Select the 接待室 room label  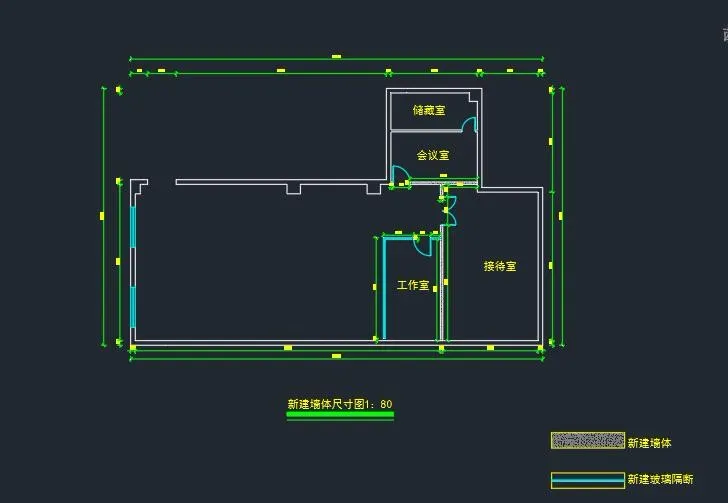pyautogui.click(x=500, y=266)
